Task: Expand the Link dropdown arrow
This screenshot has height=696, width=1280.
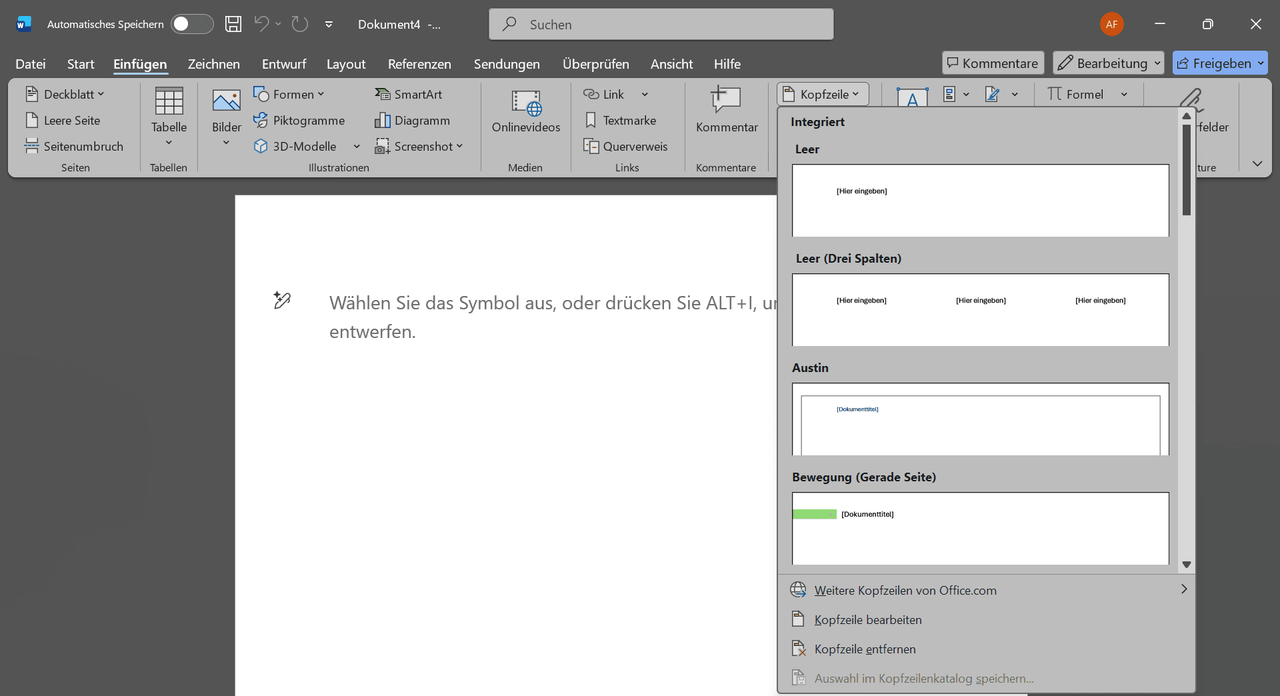Action: pyautogui.click(x=644, y=94)
